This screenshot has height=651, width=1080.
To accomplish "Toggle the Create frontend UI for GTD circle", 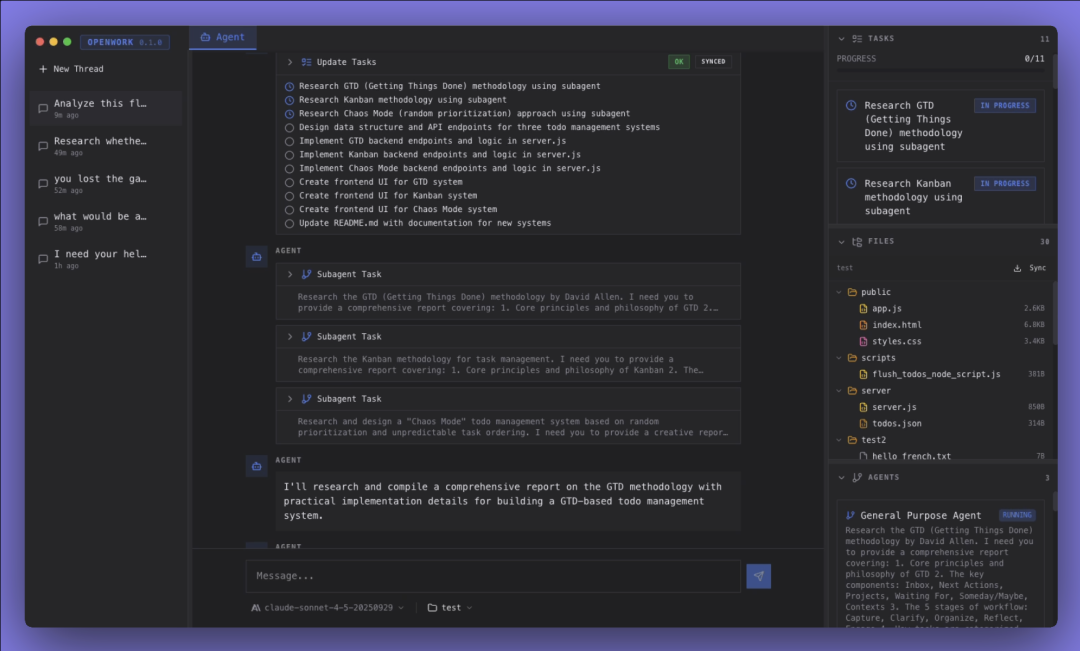I will point(290,182).
